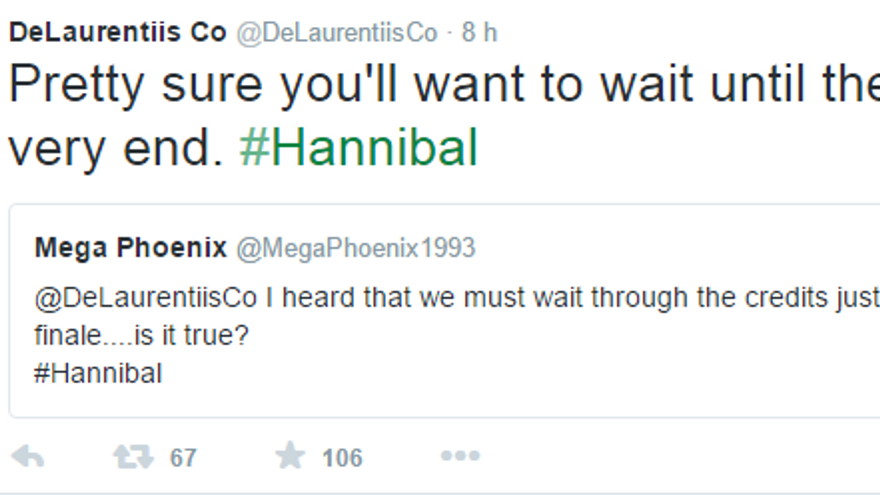This screenshot has height=495, width=880.
Task: Retweet the DeLaurentiis Co tweet
Action: [x=132, y=457]
